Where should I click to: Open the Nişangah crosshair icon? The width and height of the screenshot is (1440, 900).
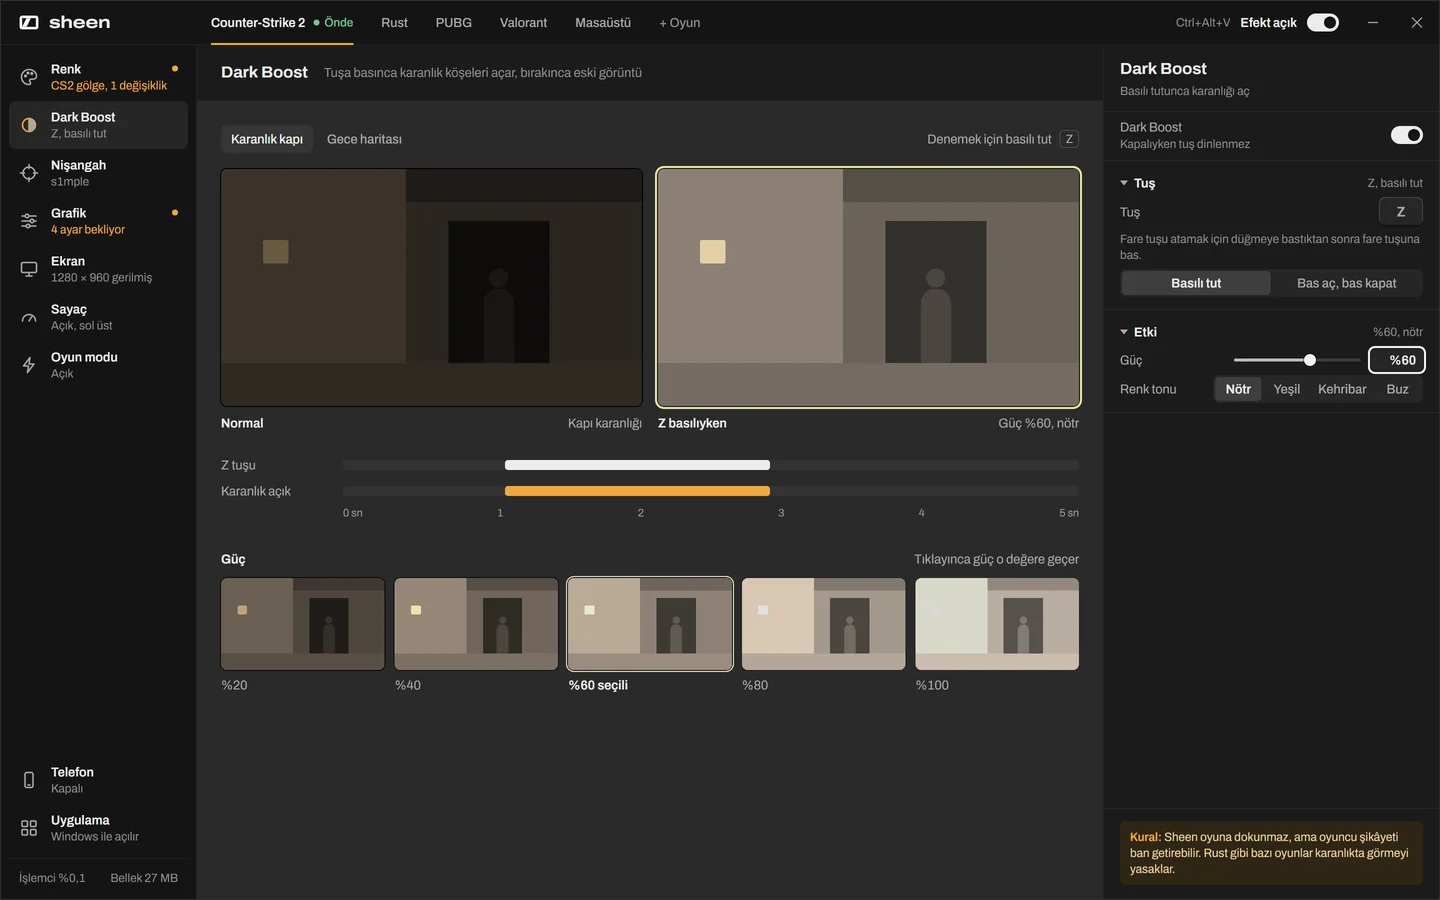pos(29,173)
